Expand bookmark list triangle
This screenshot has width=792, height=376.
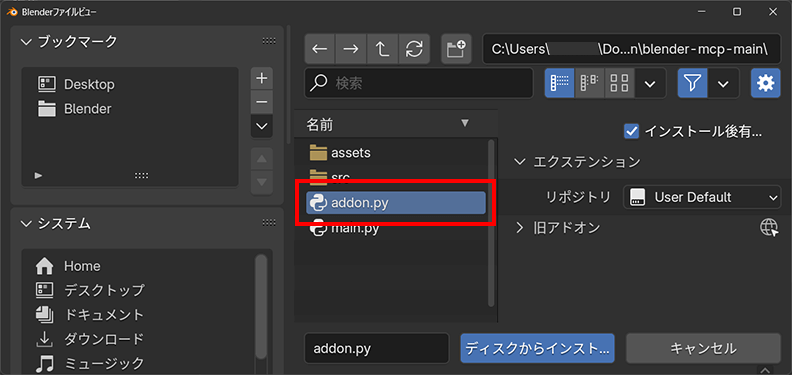38,175
